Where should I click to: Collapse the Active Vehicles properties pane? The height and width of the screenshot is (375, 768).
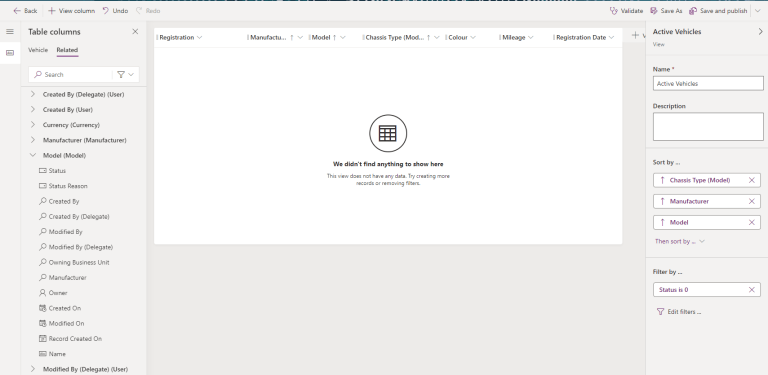coord(760,32)
